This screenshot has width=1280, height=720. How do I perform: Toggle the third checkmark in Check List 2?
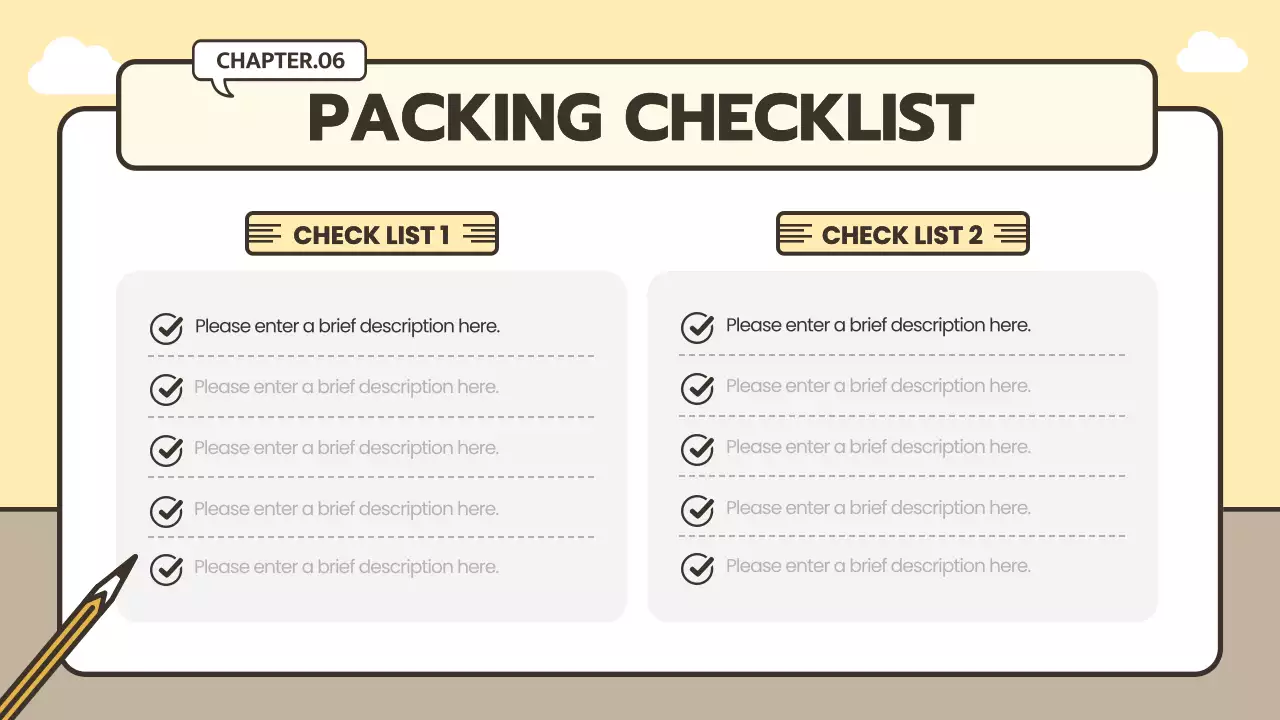[x=697, y=449]
